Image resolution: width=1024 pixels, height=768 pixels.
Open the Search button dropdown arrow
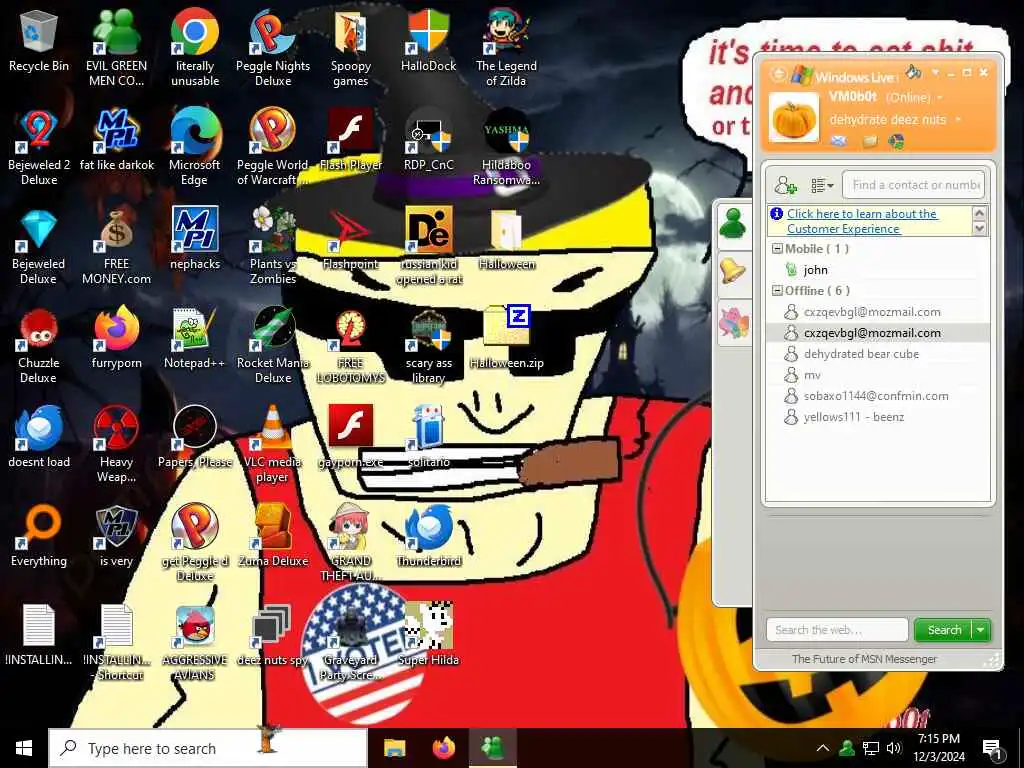pos(981,630)
